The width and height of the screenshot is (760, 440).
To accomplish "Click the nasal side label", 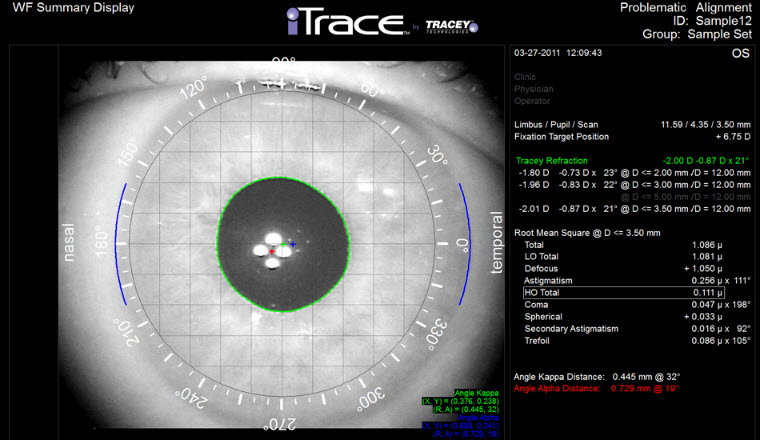I will [68, 242].
